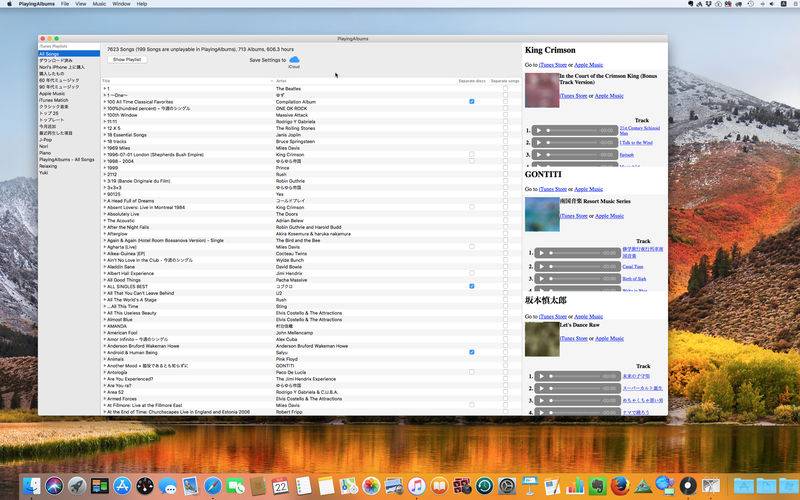
Task: Check Separate discs for 1998 - 2004
Action: [x=471, y=161]
